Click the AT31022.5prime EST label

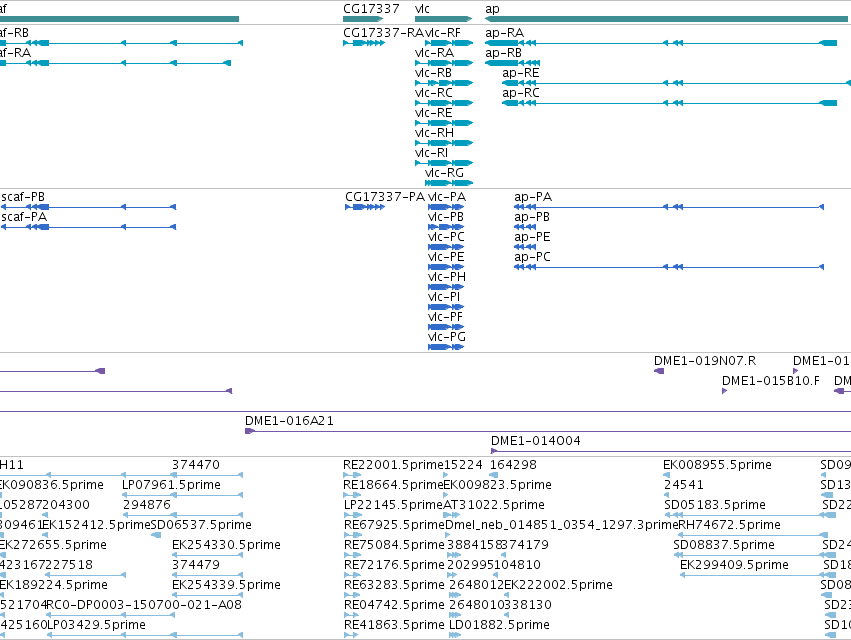(x=494, y=505)
